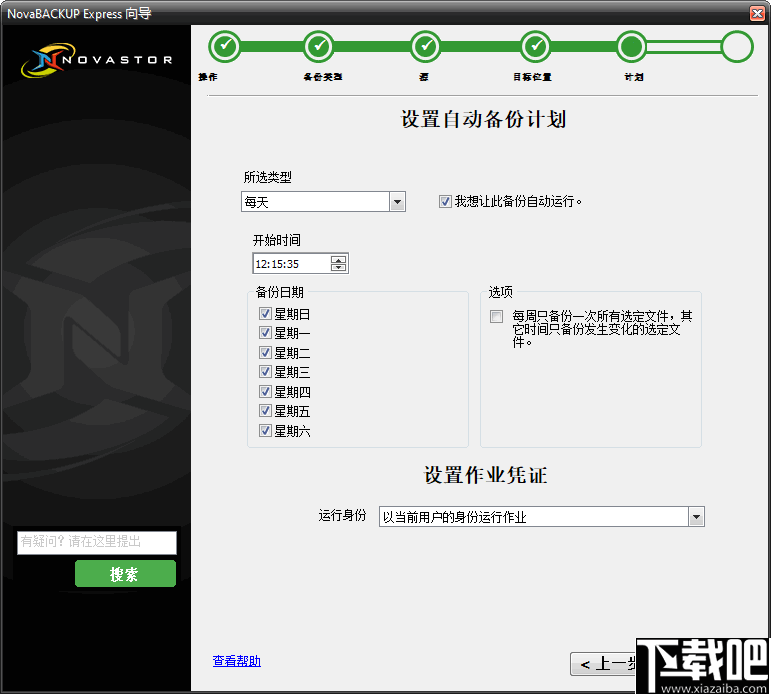The image size is (771, 694).
Task: Click the 上一步 back button
Action: [x=603, y=664]
